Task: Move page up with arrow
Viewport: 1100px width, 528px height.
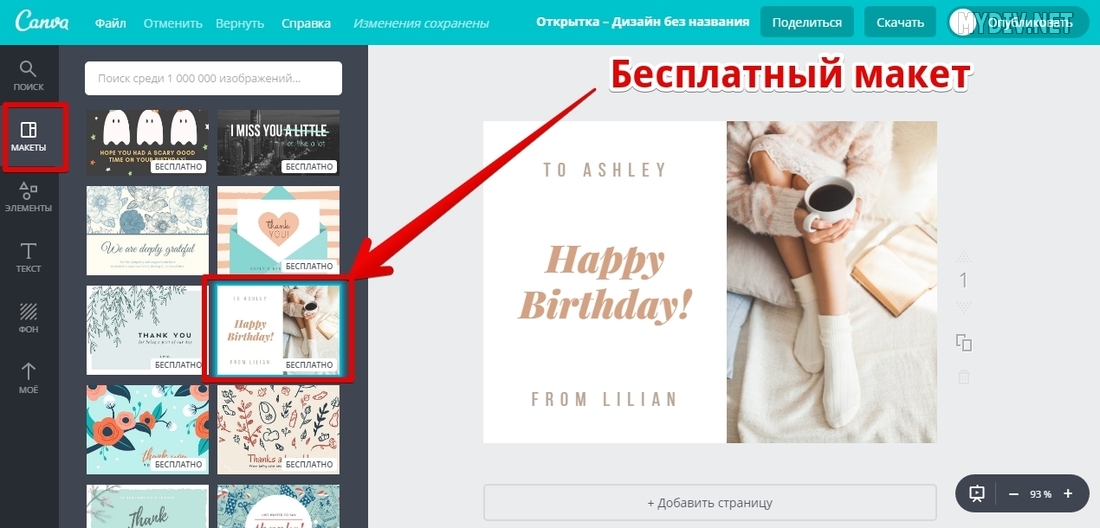Action: coord(964,256)
